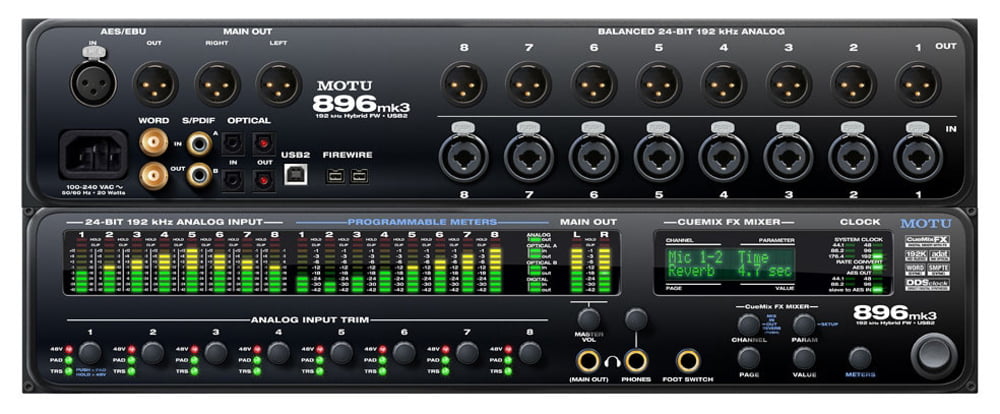Click the AC power inlet socket
1000x414 pixels.
point(94,155)
